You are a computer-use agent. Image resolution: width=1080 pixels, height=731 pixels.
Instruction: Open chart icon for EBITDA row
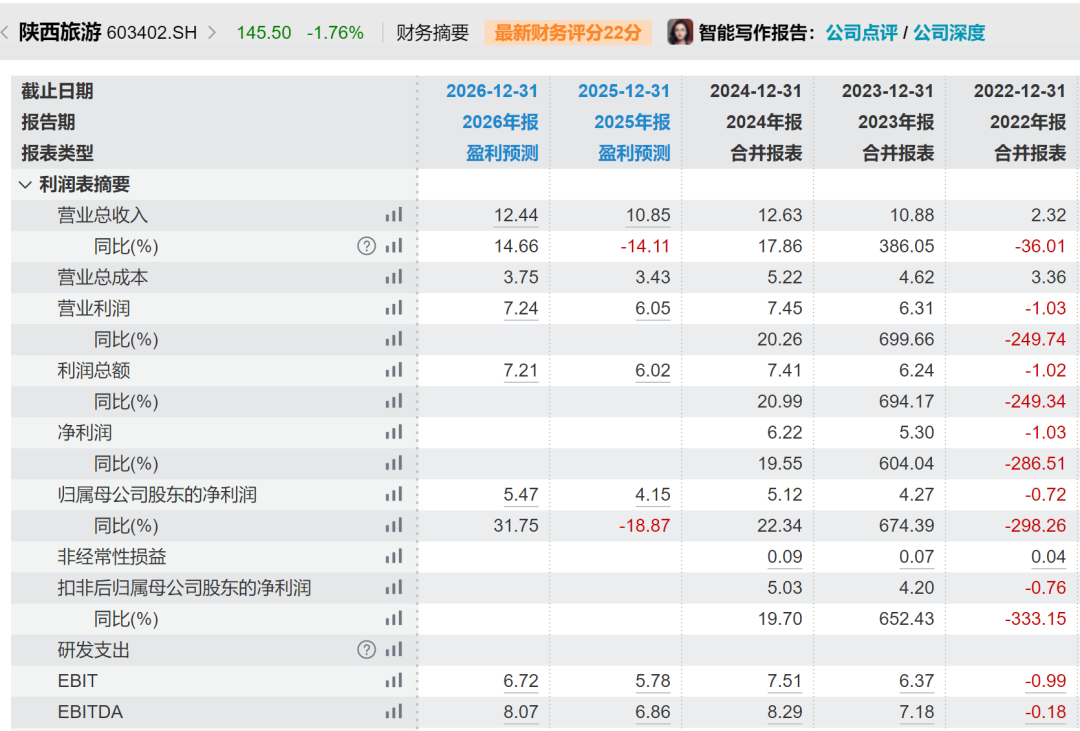point(394,711)
